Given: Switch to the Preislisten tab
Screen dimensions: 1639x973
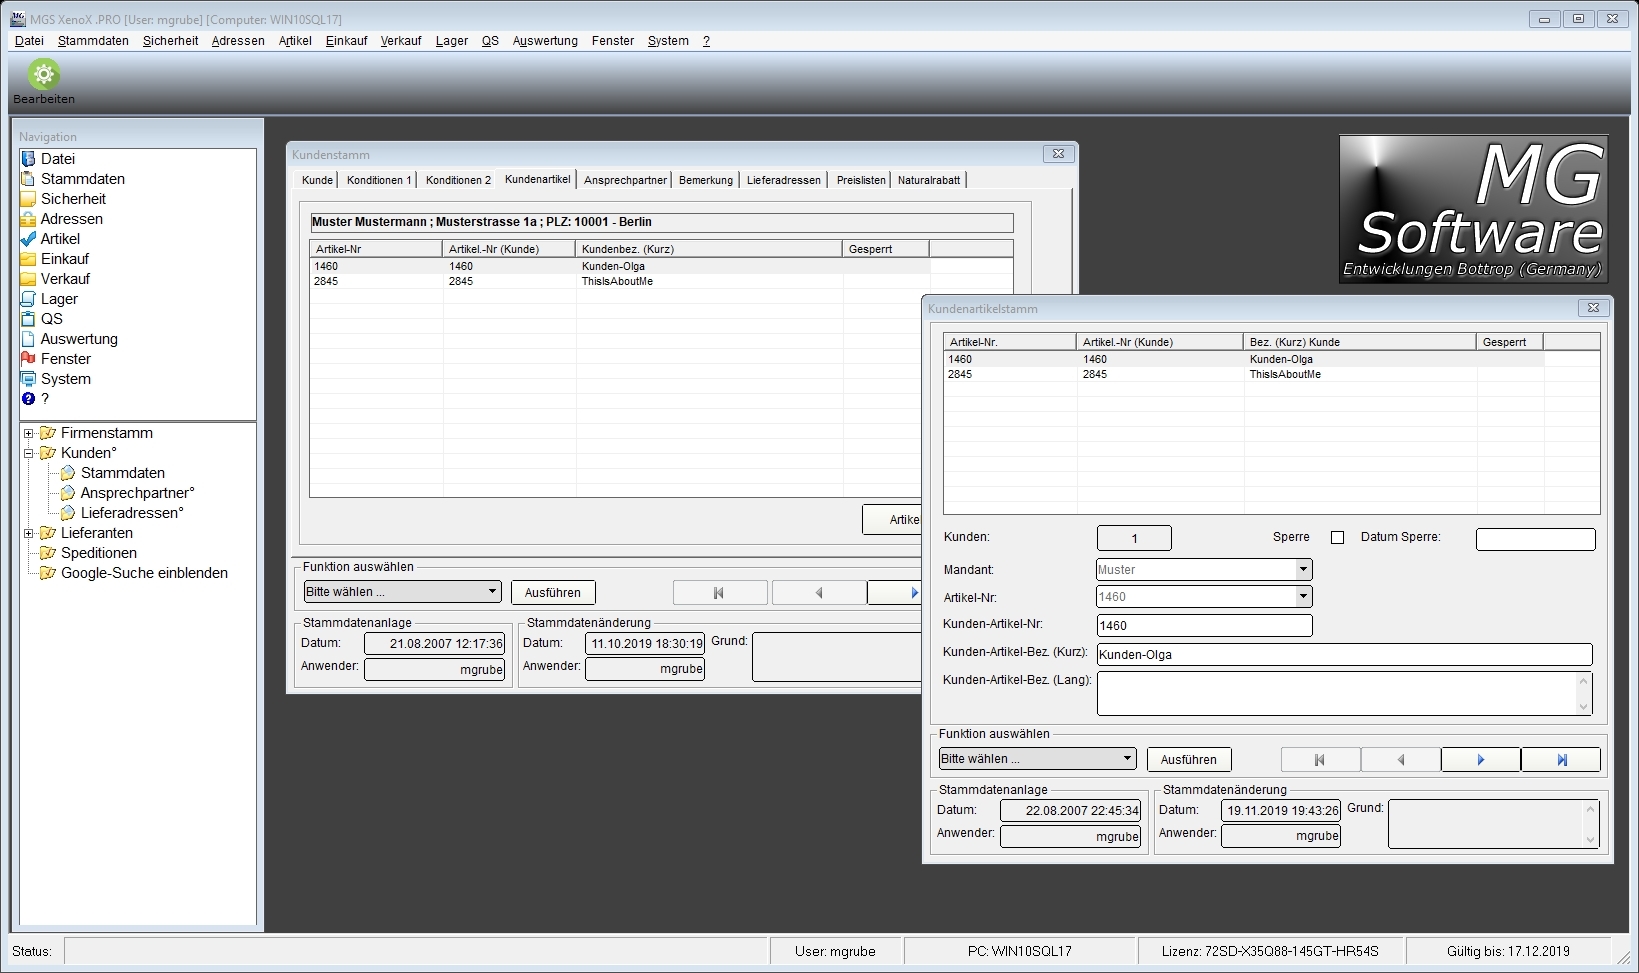Looking at the screenshot, I should coord(861,180).
